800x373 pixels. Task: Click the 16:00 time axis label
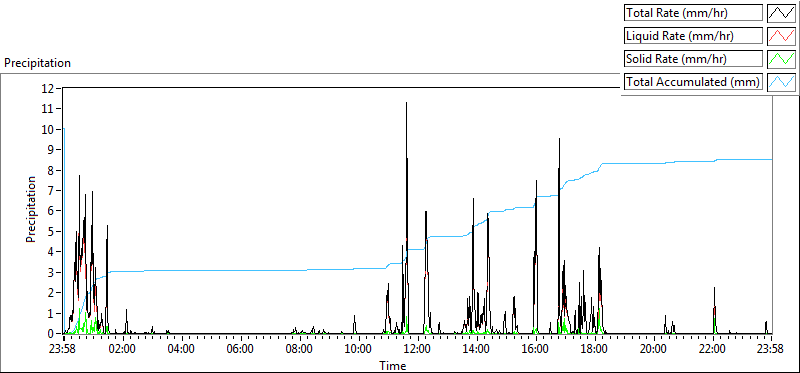point(536,350)
